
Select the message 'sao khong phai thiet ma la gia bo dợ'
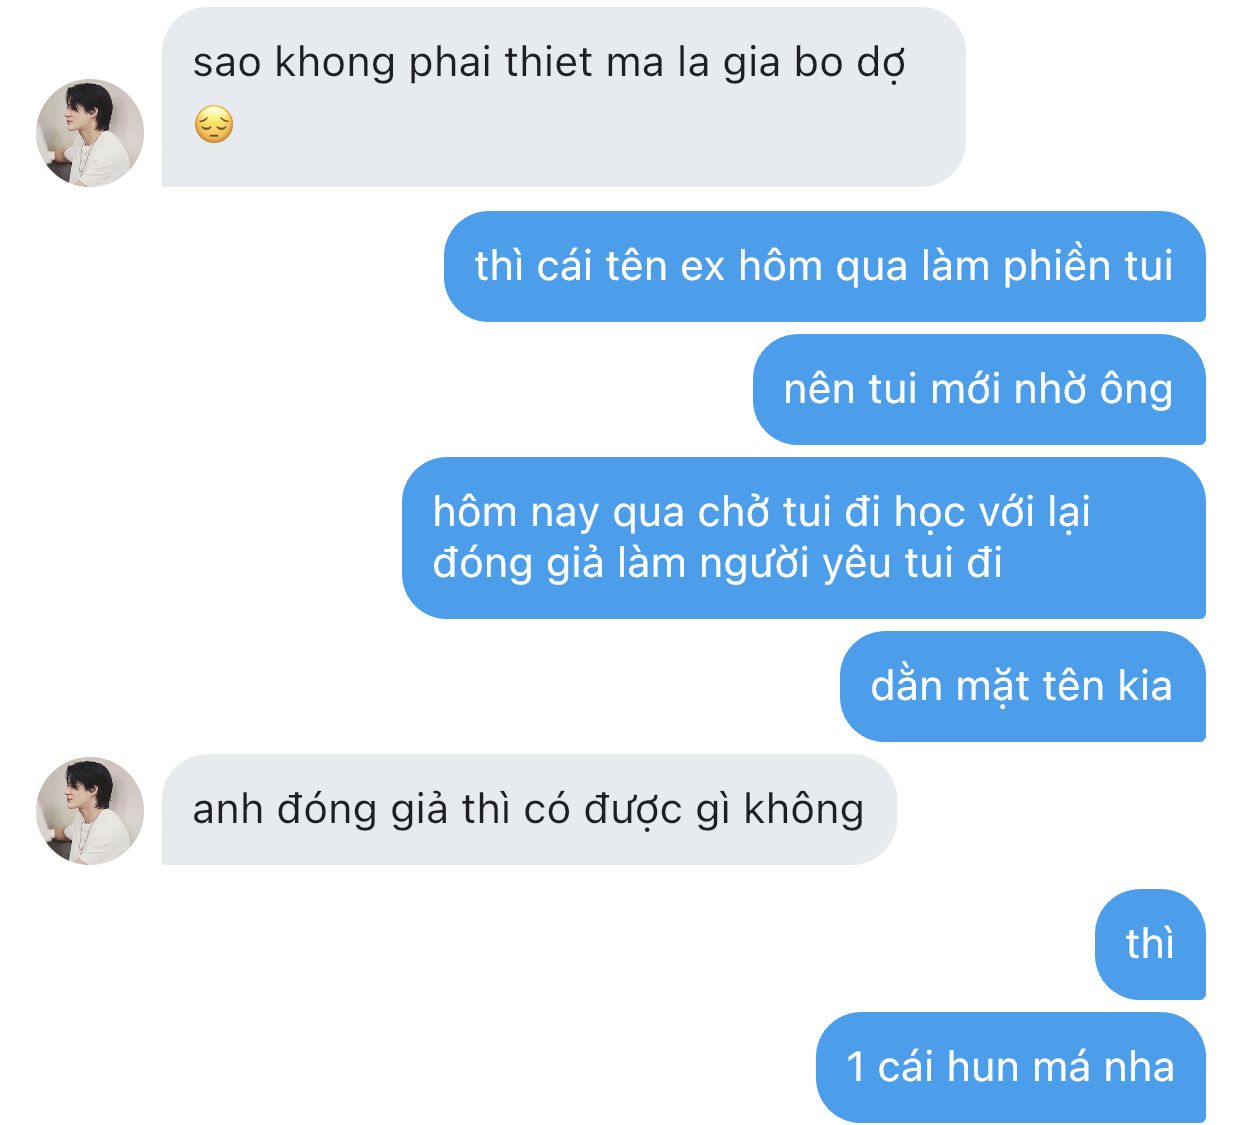click(x=563, y=97)
